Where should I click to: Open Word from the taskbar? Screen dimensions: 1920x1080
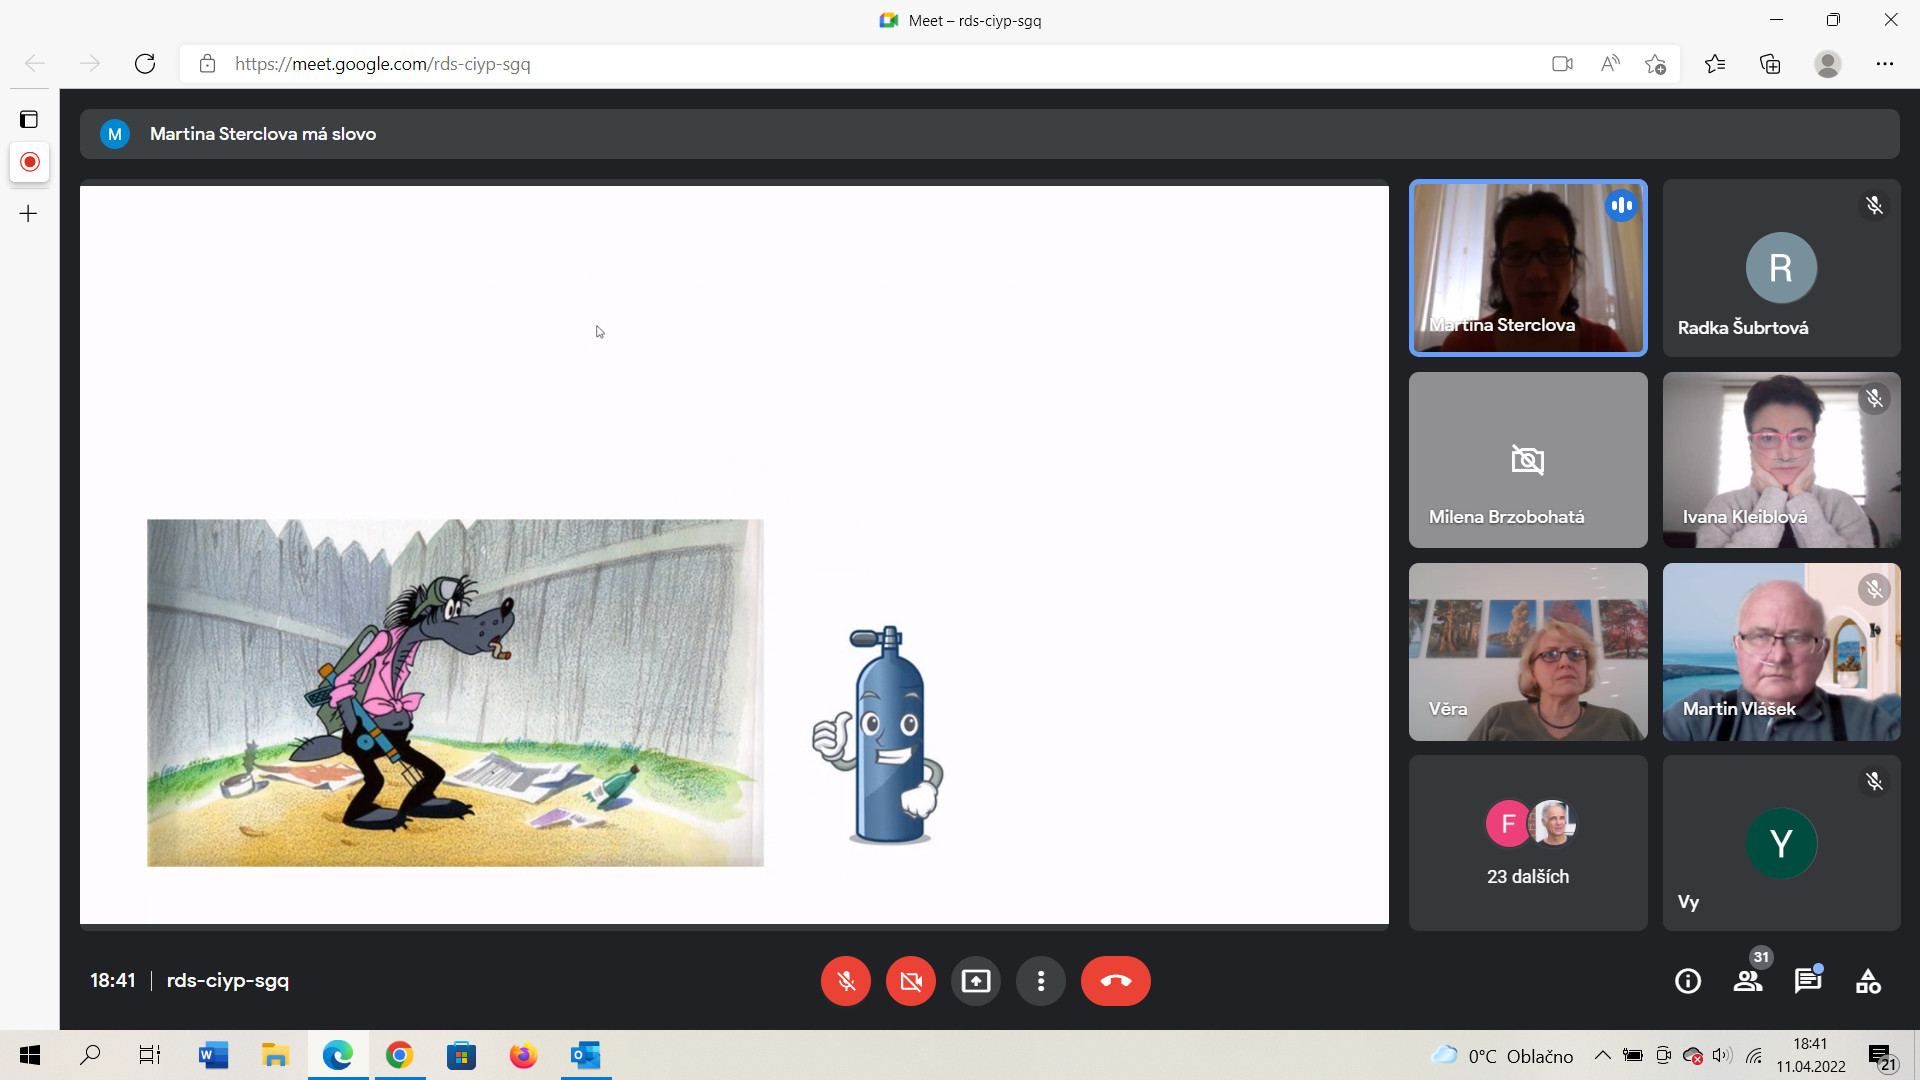[x=213, y=1055]
